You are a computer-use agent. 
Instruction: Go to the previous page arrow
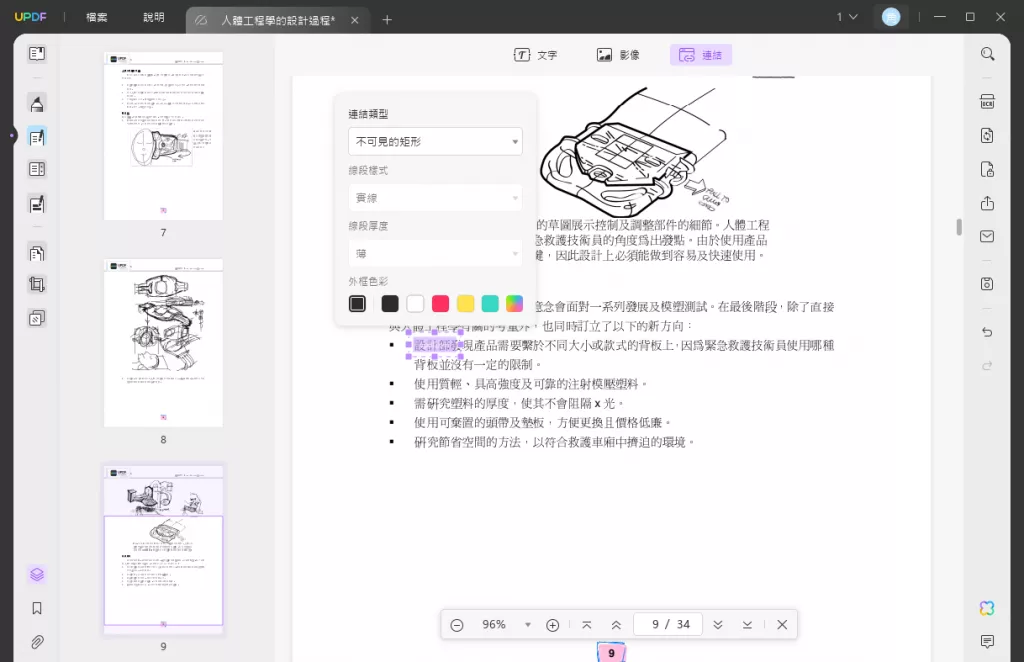coord(616,625)
